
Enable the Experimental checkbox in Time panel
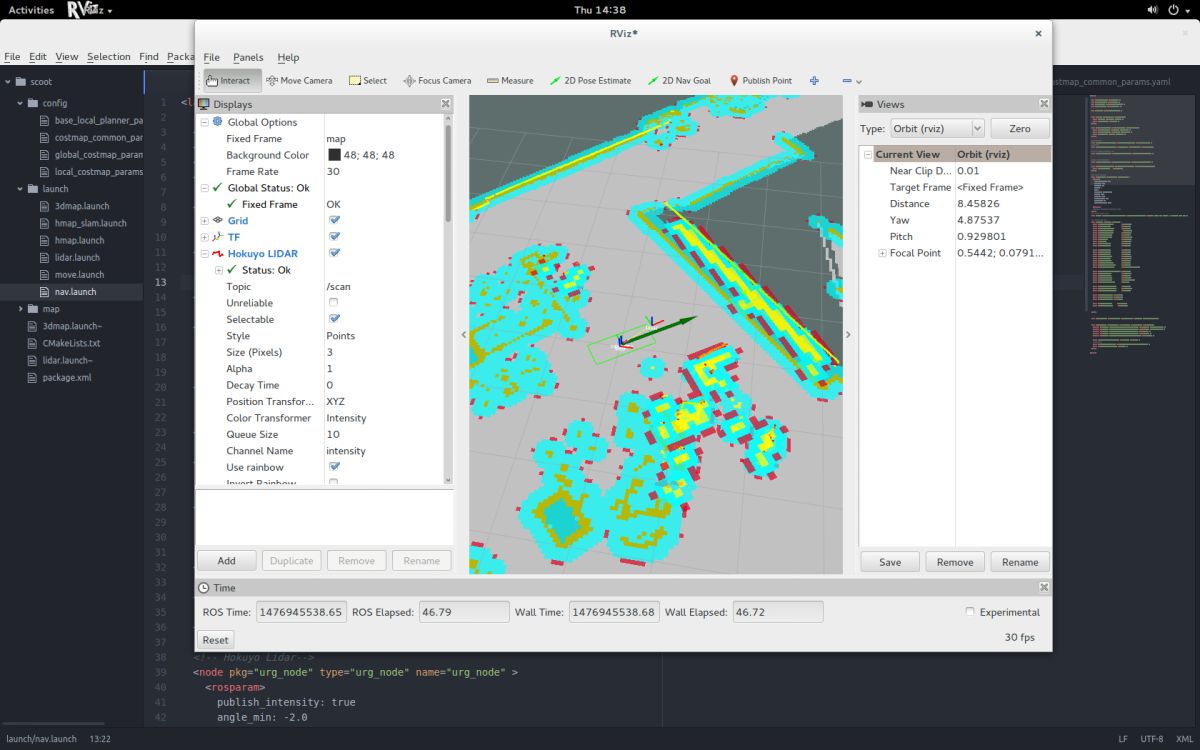970,612
